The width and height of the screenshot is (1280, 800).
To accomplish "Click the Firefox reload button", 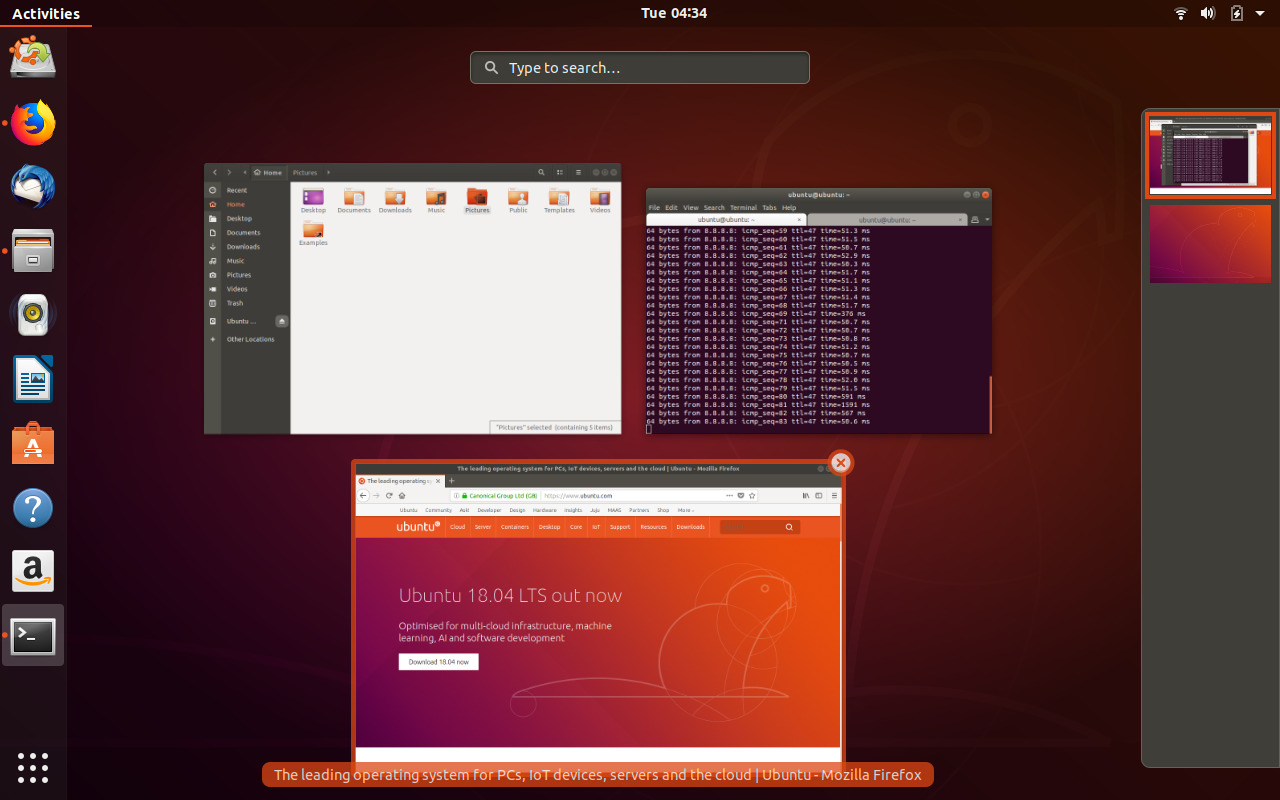I will pos(389,496).
